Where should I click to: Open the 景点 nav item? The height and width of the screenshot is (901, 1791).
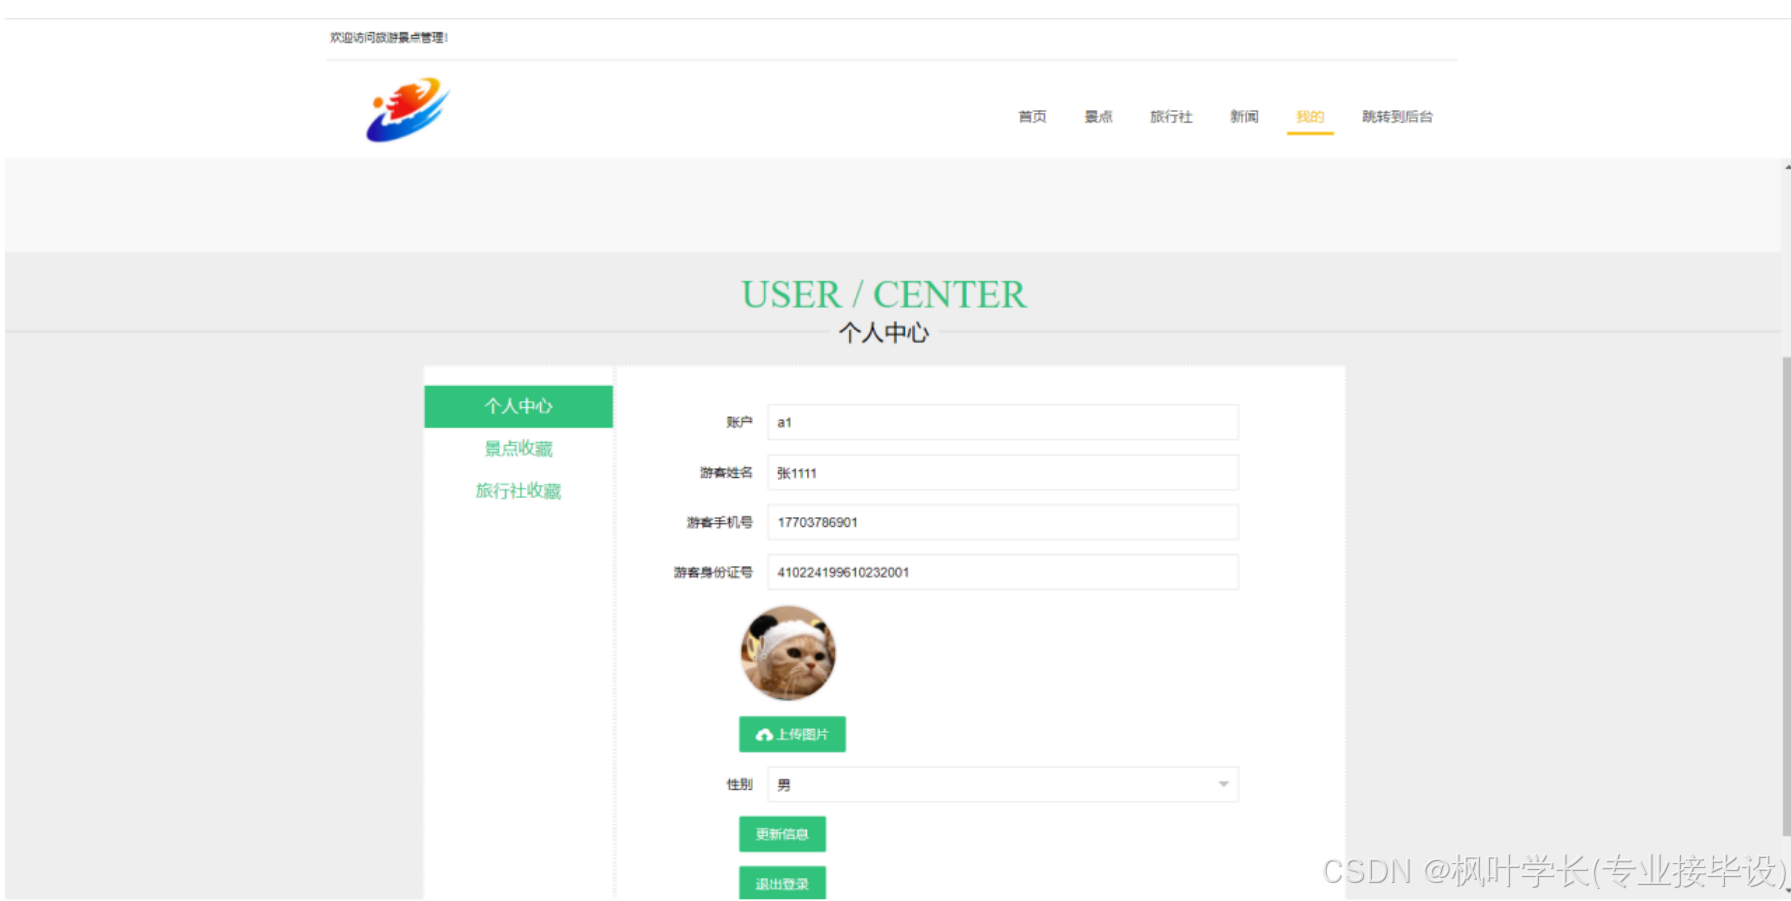1098,117
